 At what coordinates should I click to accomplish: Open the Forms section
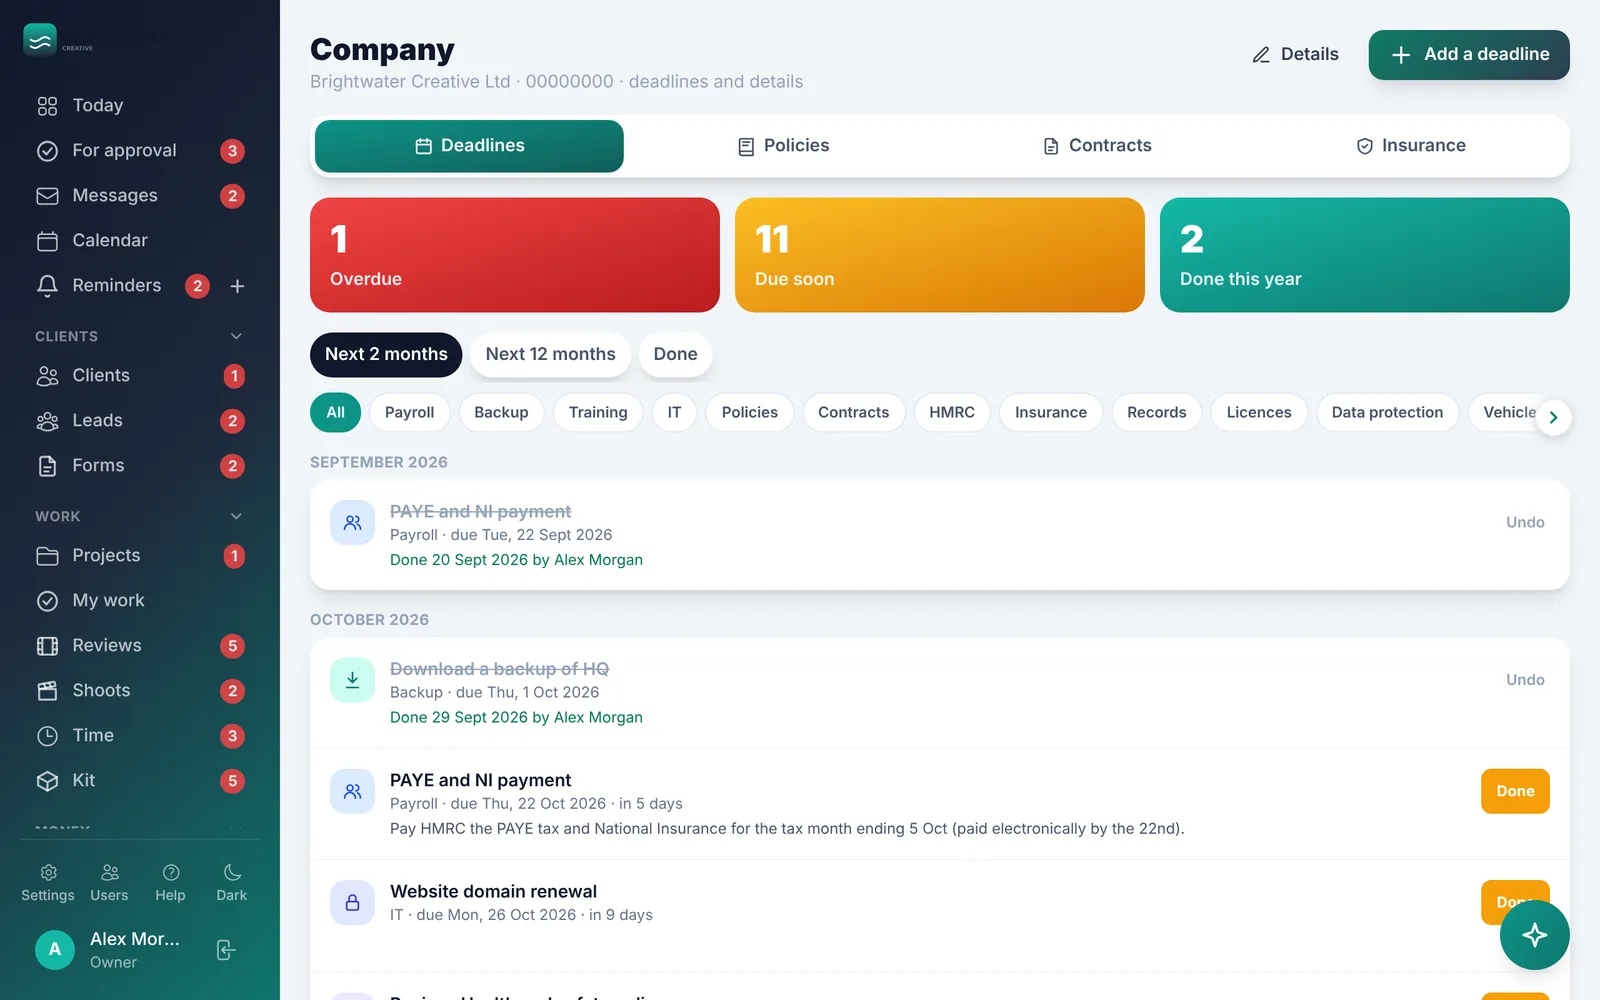140,466
